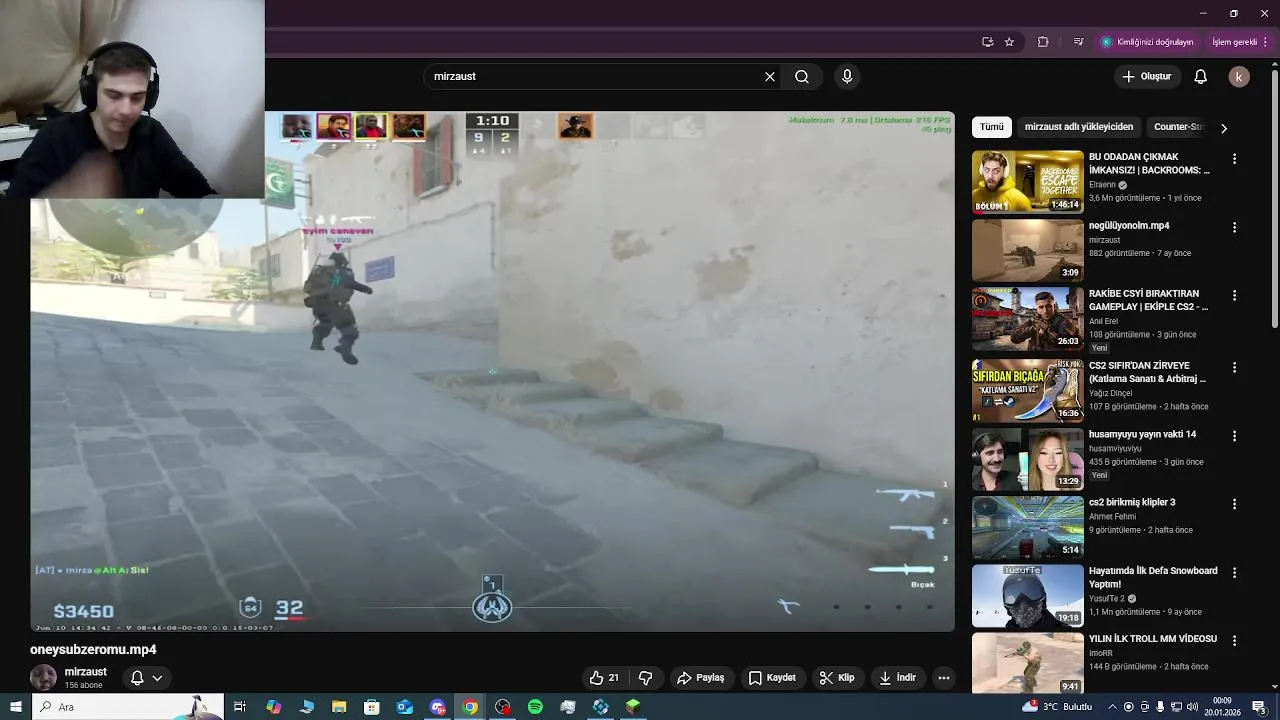Image resolution: width=1280 pixels, height=720 pixels.
Task: Click the Elraenn channel name
Action: [x=1102, y=185]
